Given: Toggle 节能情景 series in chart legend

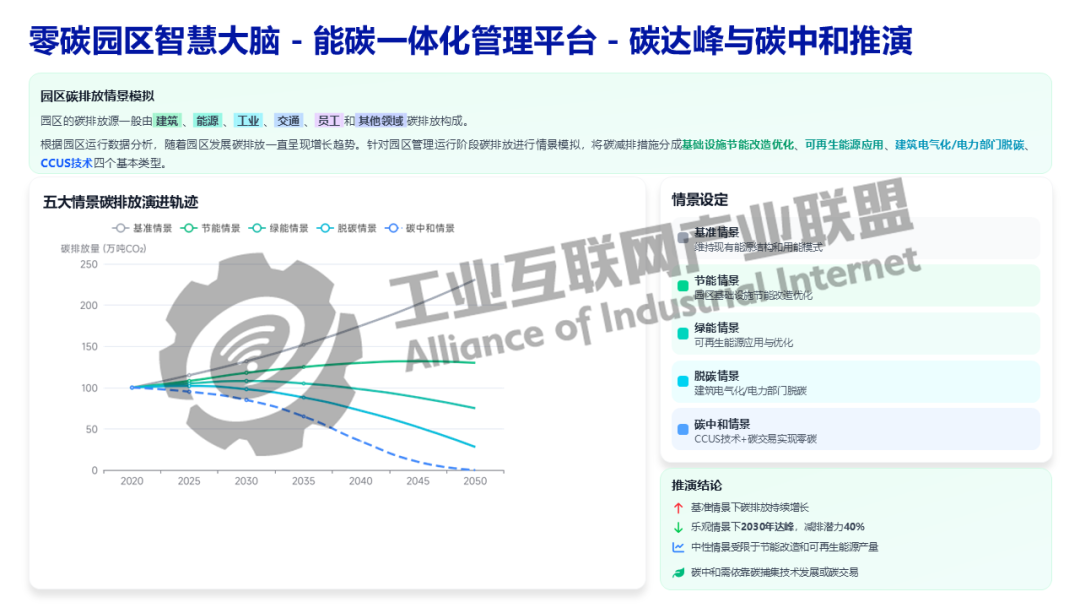Looking at the screenshot, I should point(211,228).
